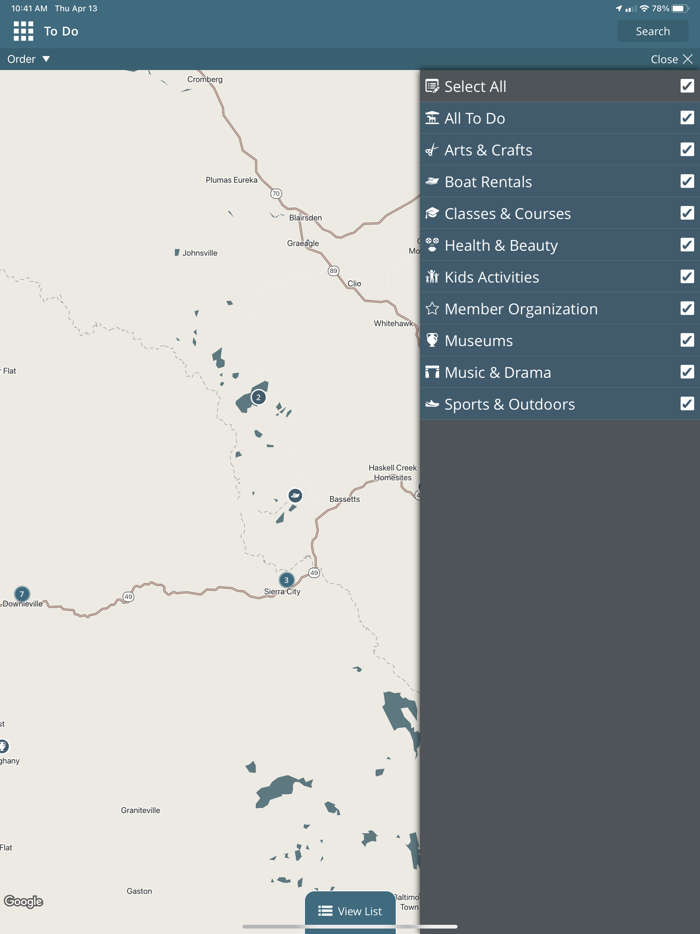This screenshot has width=700, height=934.
Task: Click the Sports & Outdoors shoe icon
Action: [432, 404]
